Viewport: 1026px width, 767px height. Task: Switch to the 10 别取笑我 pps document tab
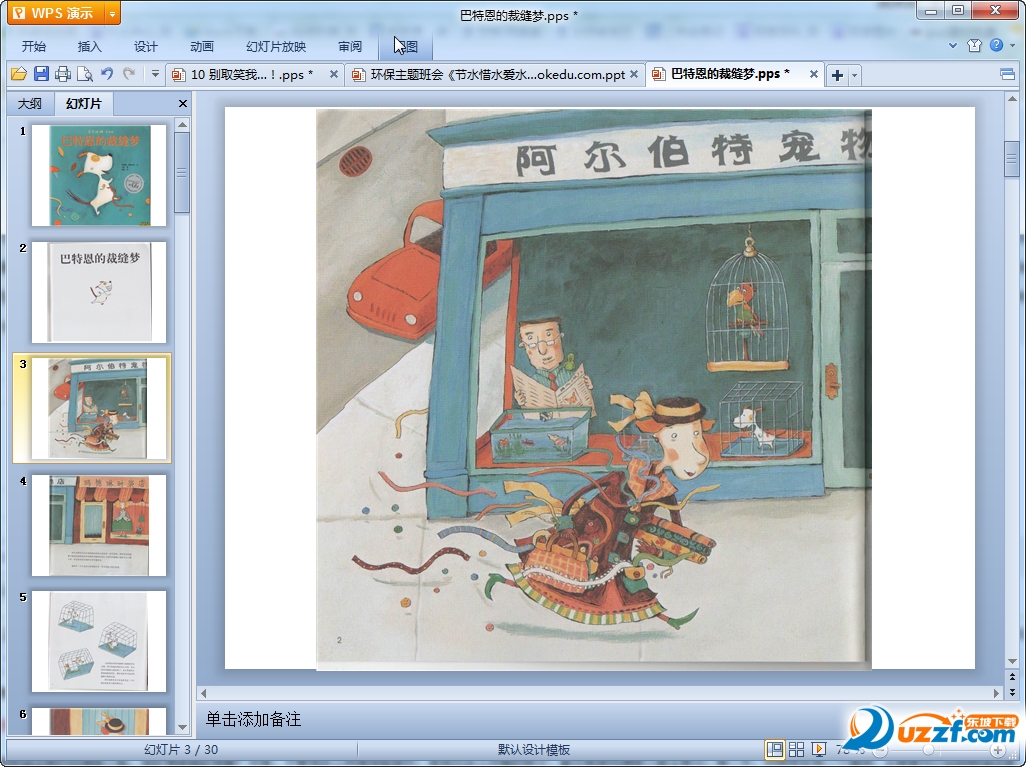251,75
